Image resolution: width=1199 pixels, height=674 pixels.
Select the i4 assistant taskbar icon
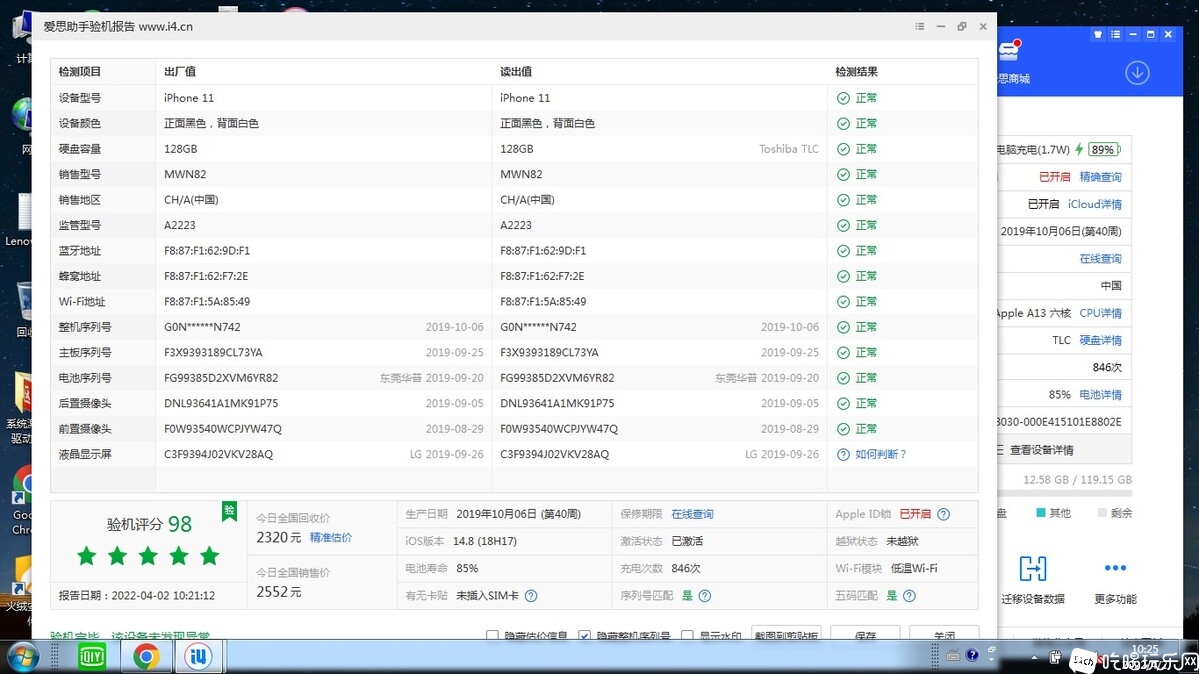pyautogui.click(x=198, y=656)
